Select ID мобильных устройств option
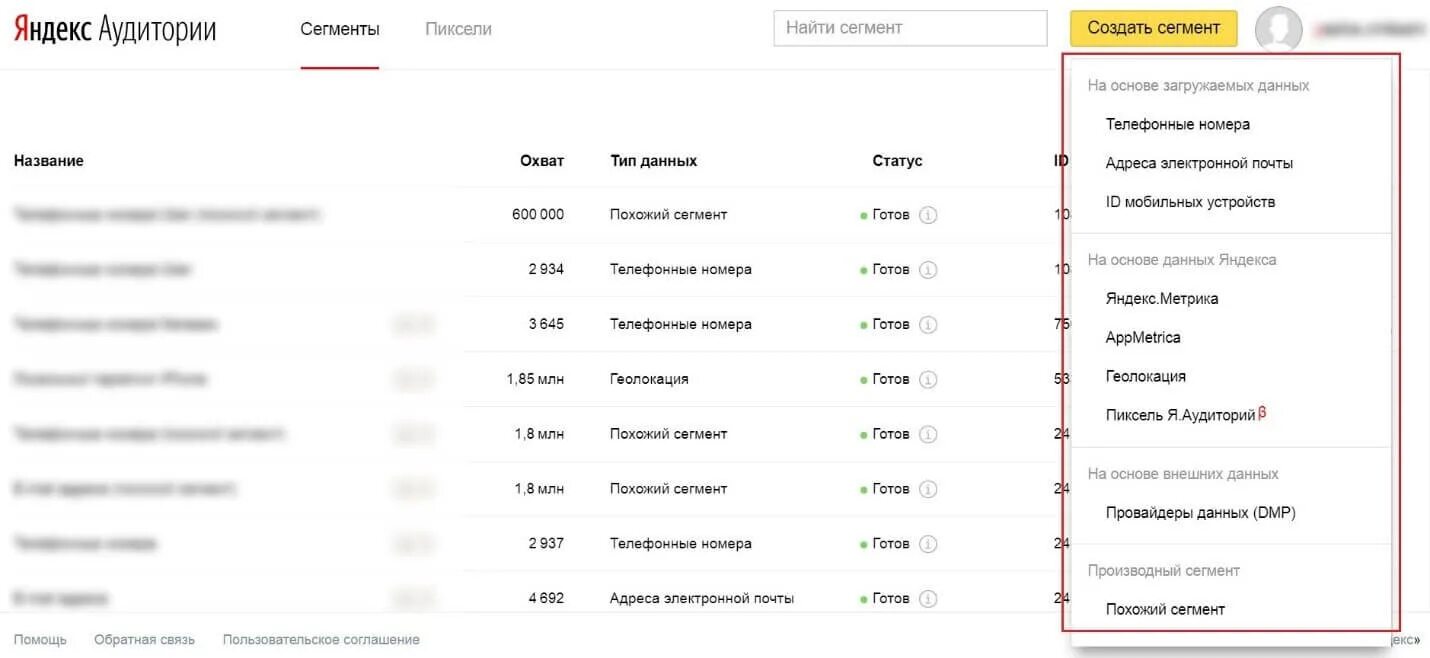The height and width of the screenshot is (658, 1430). tap(1190, 202)
